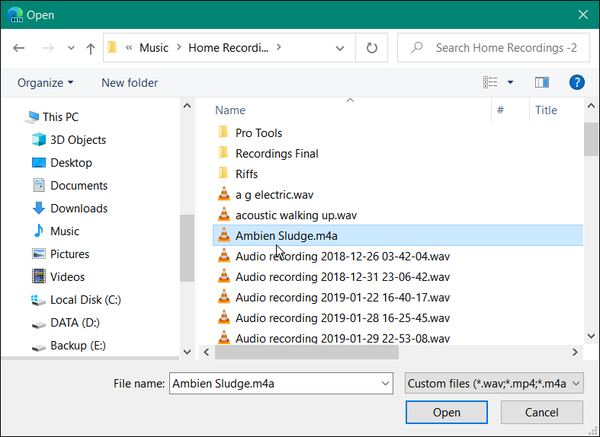The height and width of the screenshot is (437, 600).
Task: Click VLC cone icon of a g electric.wav
Action: [x=224, y=194]
